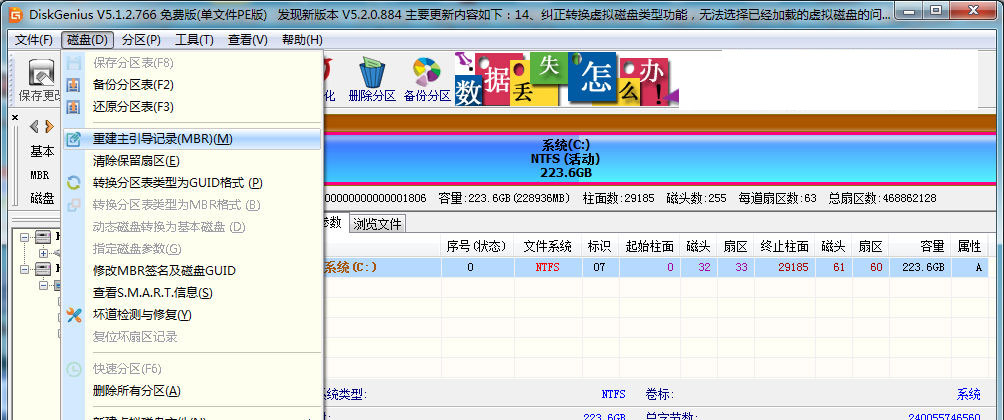Maximize the DiskGenius window
Screen dimensions: 1004x420
click(x=936, y=9)
